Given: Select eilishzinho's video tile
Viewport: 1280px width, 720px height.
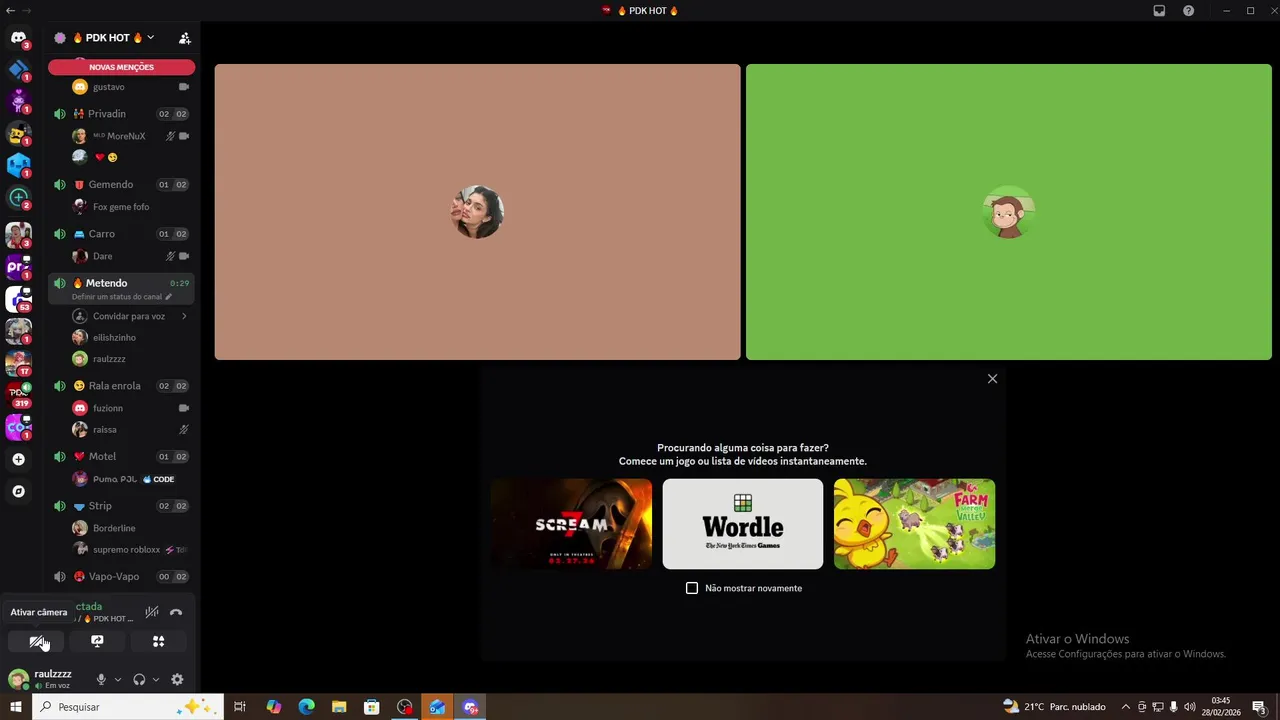Looking at the screenshot, I should point(477,212).
